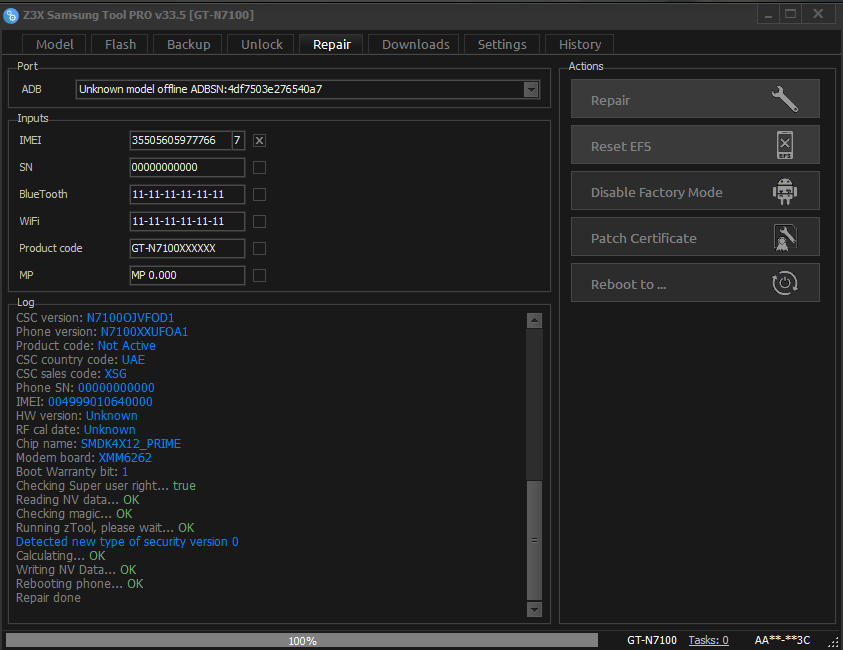Viewport: 843px width, 650px height.
Task: Focus the MP input field
Action: 187,275
